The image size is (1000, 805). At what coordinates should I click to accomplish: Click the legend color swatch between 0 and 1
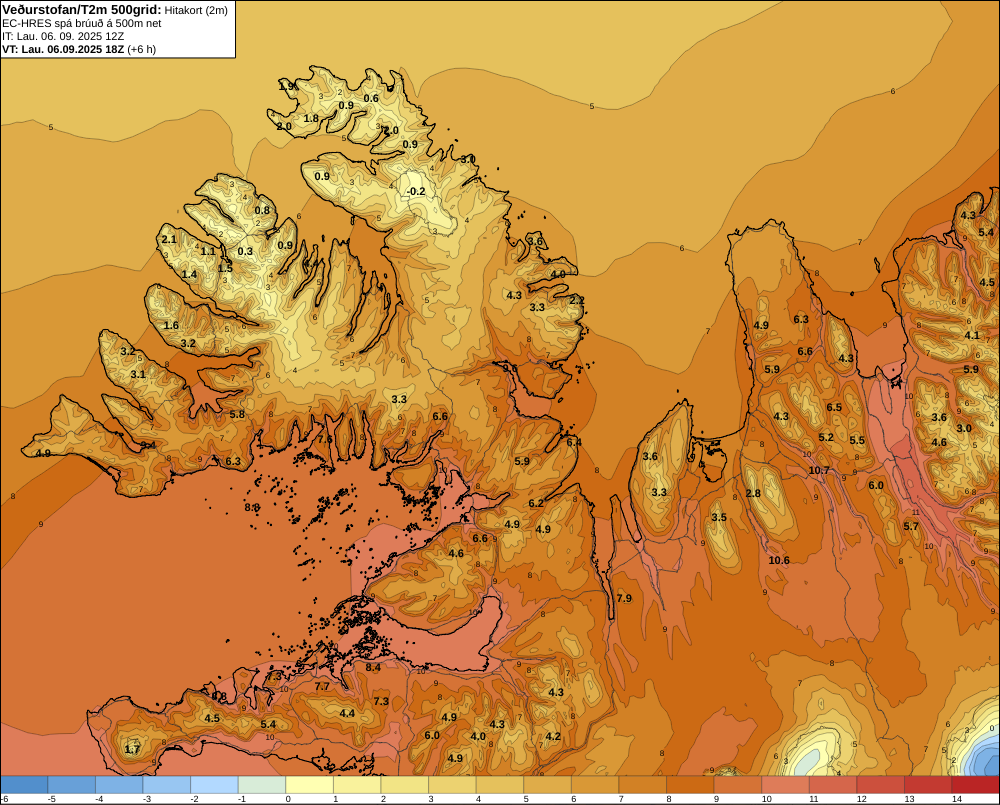tap(309, 785)
